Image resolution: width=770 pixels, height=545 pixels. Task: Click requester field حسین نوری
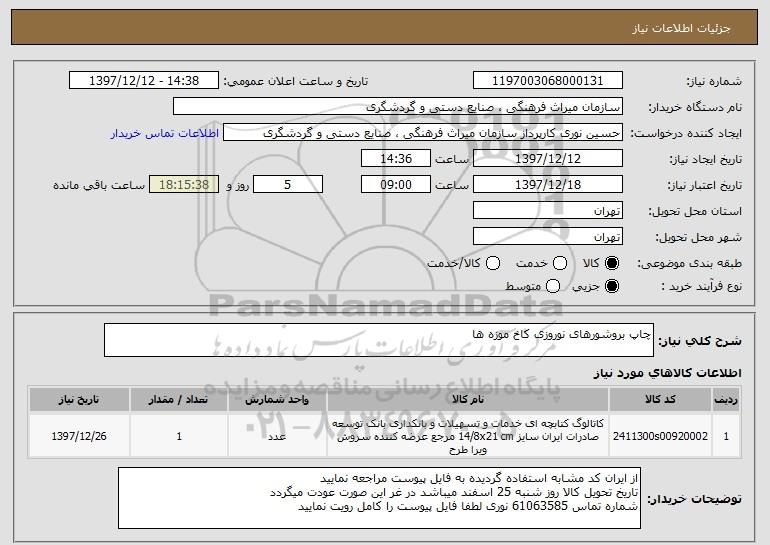pyautogui.click(x=423, y=133)
